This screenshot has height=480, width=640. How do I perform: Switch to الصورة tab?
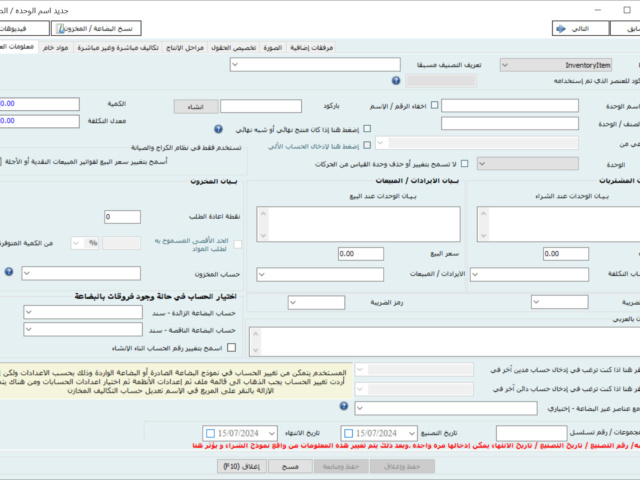(x=273, y=48)
